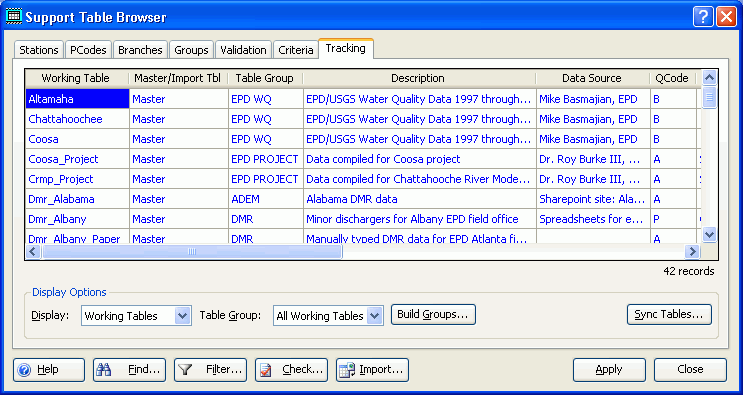Open the Validation tab
This screenshot has height=395, width=743.
244,50
